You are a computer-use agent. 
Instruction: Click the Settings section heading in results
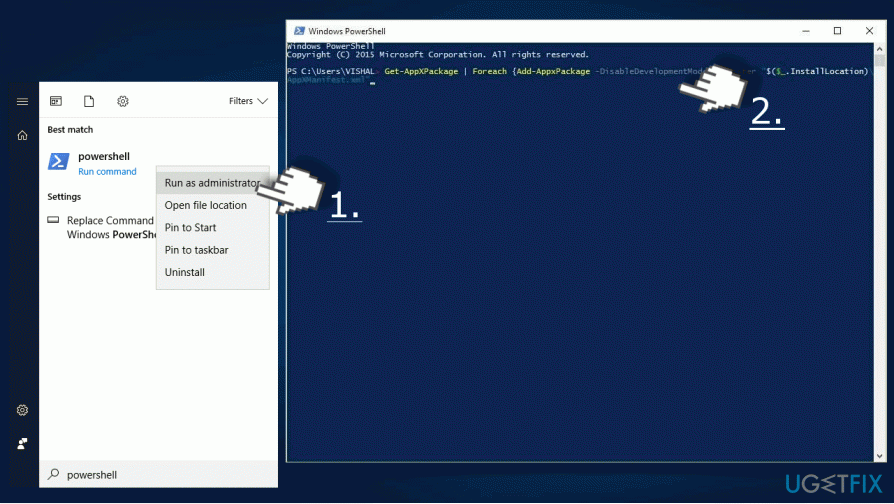[x=64, y=197]
